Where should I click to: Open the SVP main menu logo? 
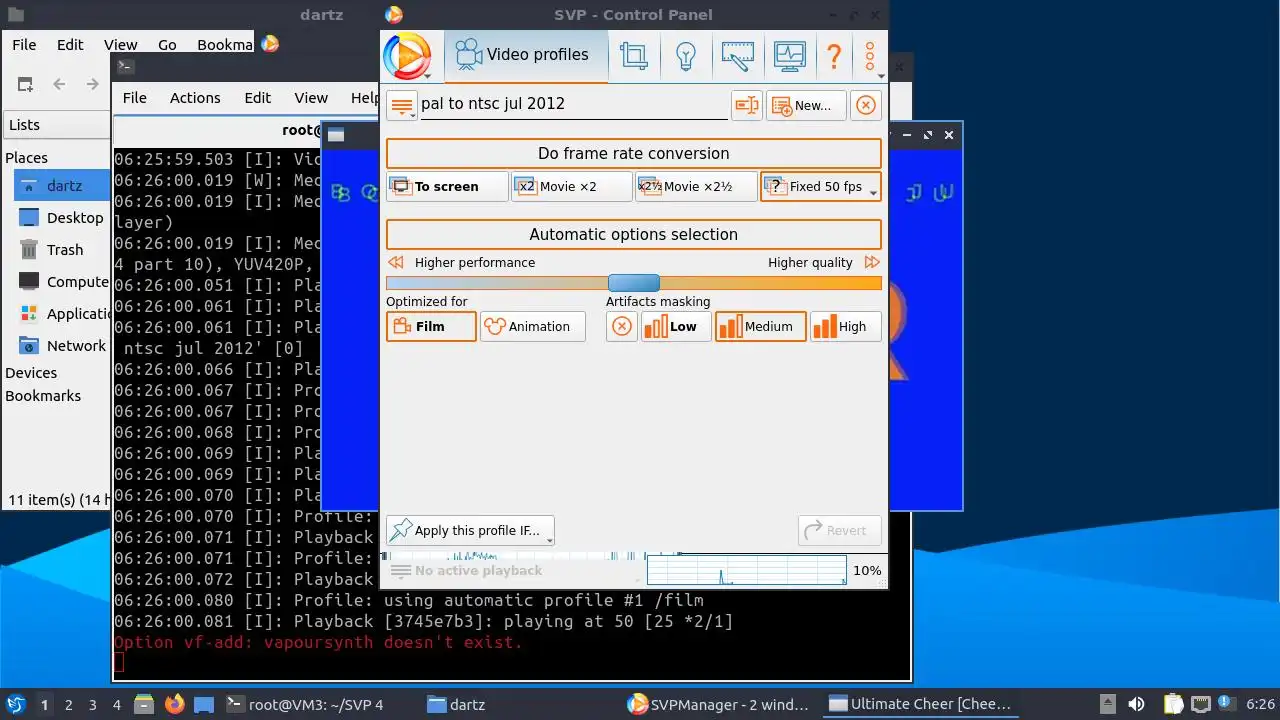coord(407,56)
